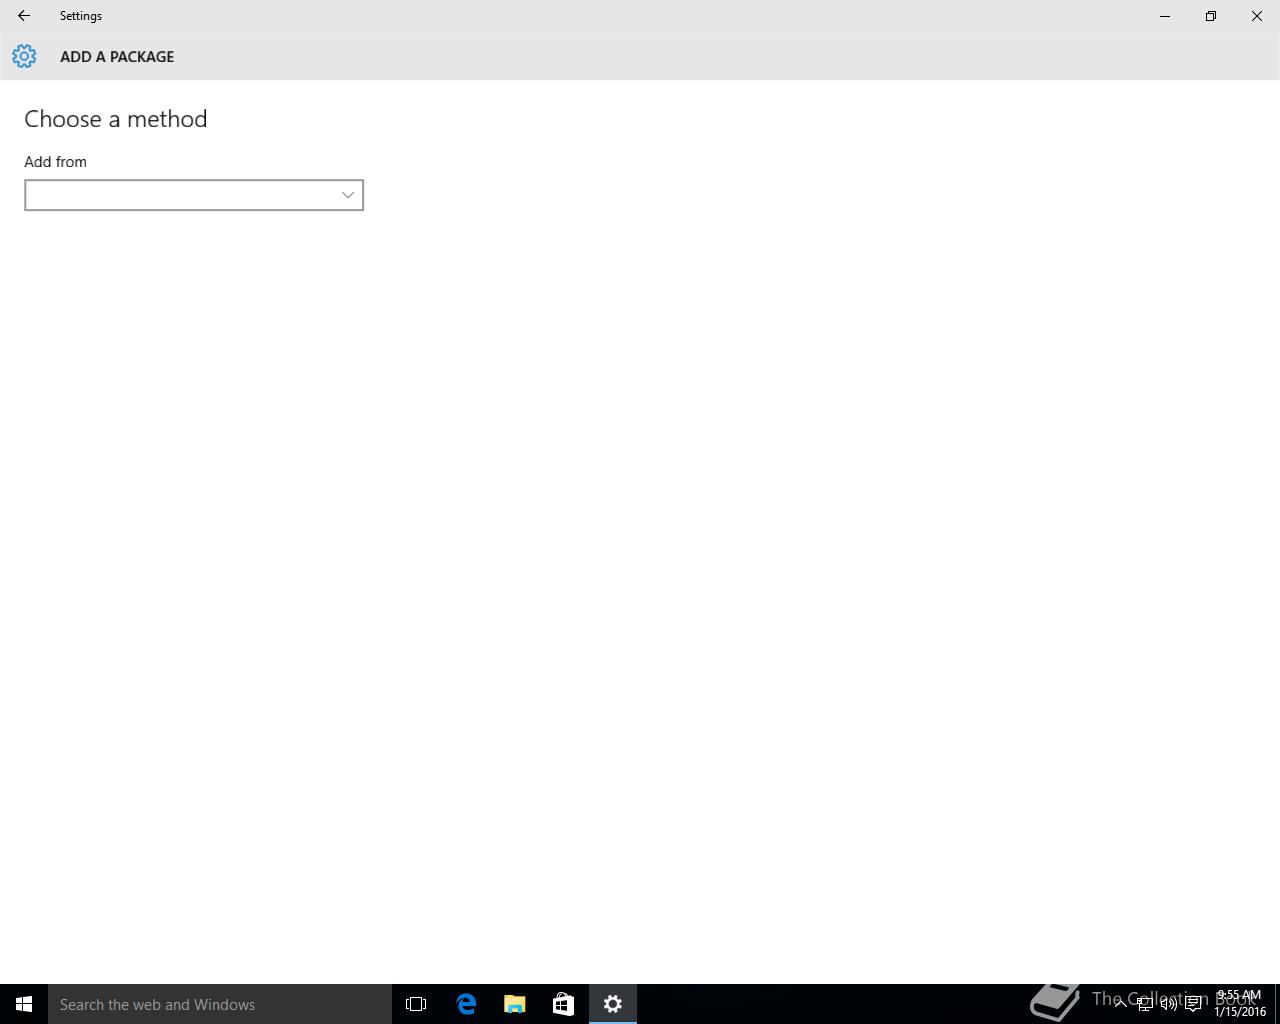Click the Settings gear beside ADD A PACKAGE
Image resolution: width=1280 pixels, height=1024 pixels.
pyautogui.click(x=24, y=56)
